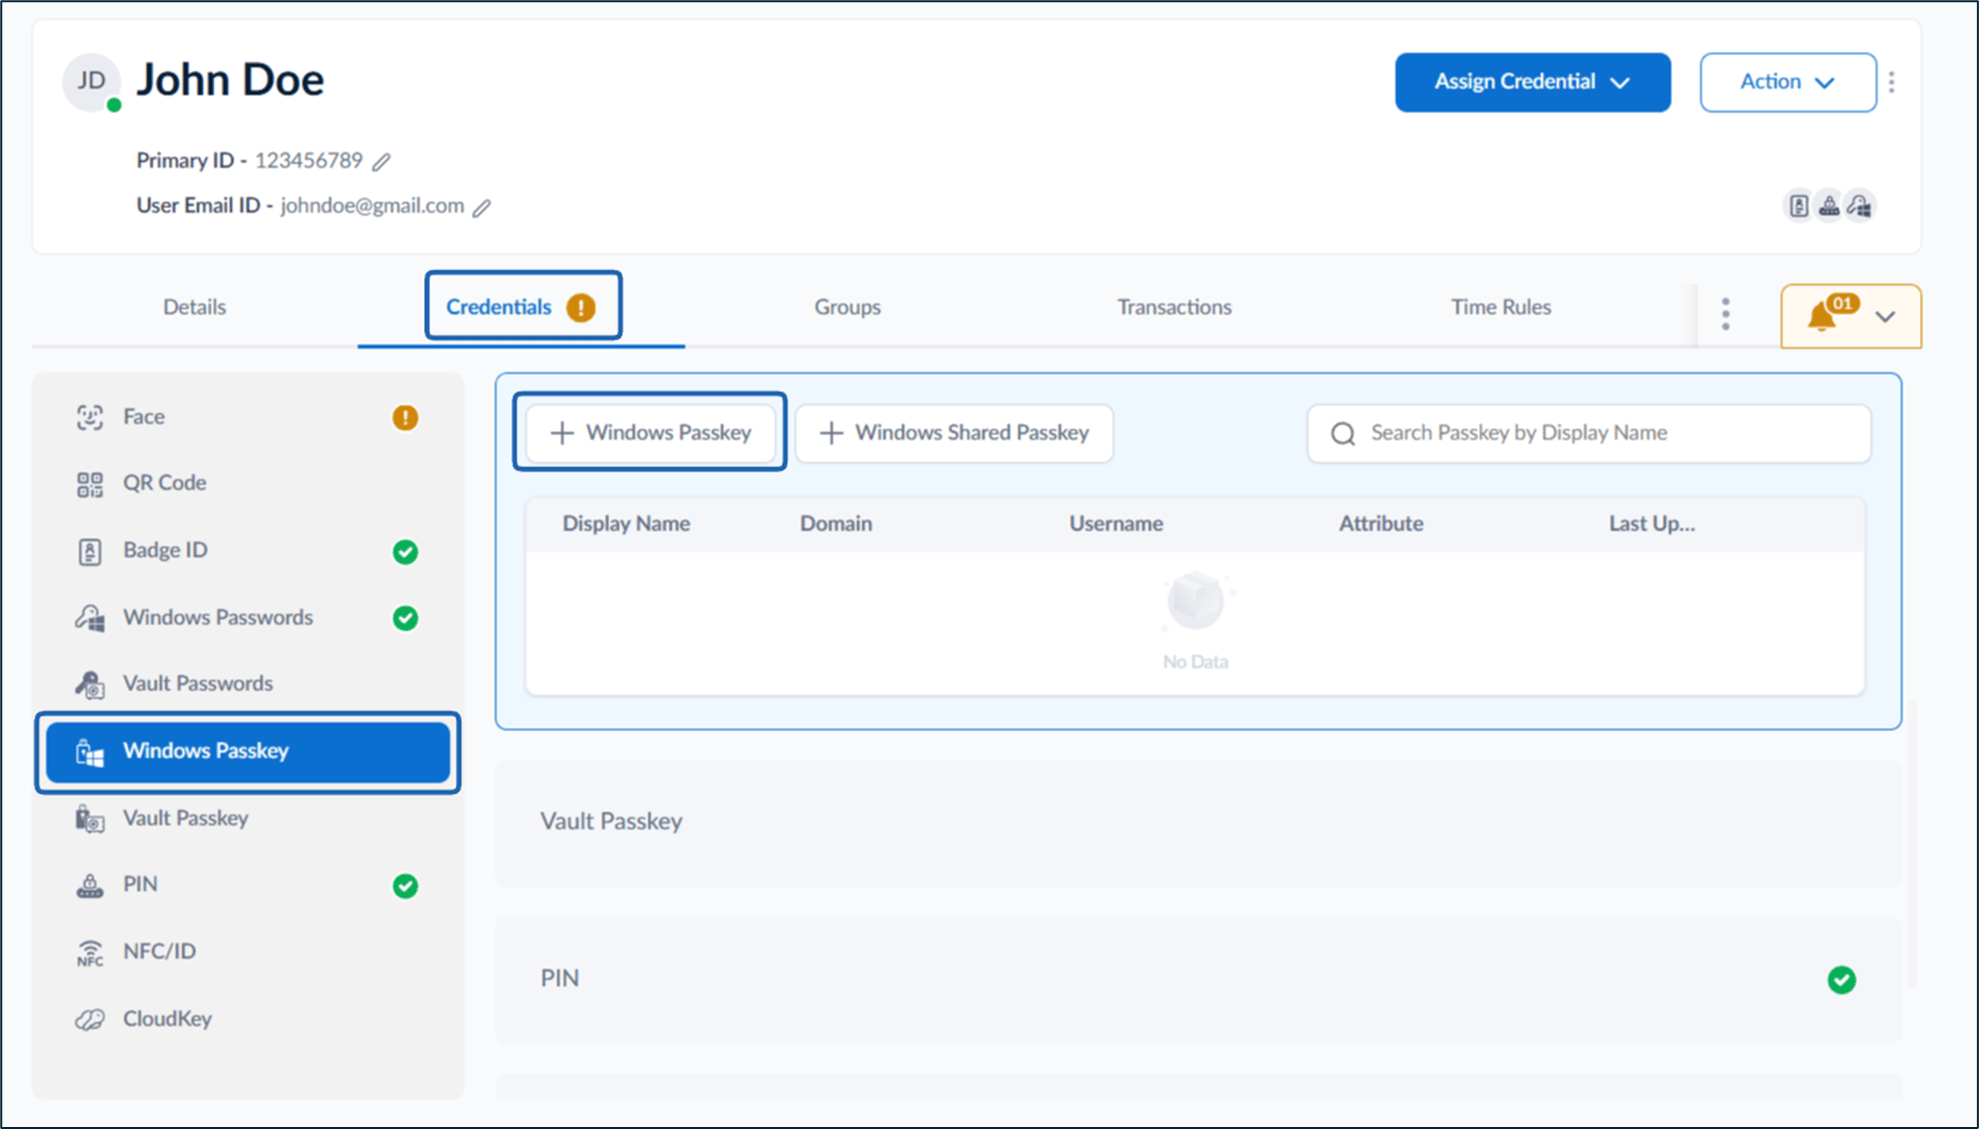This screenshot has height=1129, width=1979.
Task: Click the JD user avatar
Action: pos(91,81)
